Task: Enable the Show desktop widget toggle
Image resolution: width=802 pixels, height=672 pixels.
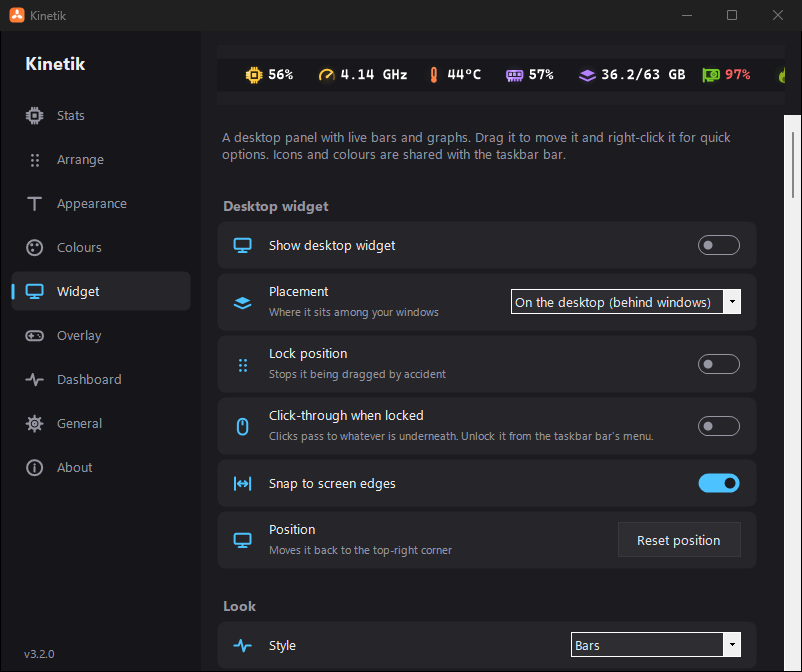Action: coord(719,245)
